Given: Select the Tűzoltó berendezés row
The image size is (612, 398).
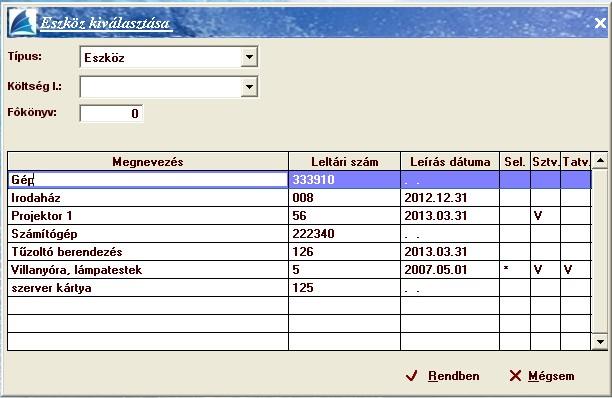Looking at the screenshot, I should (299, 252).
